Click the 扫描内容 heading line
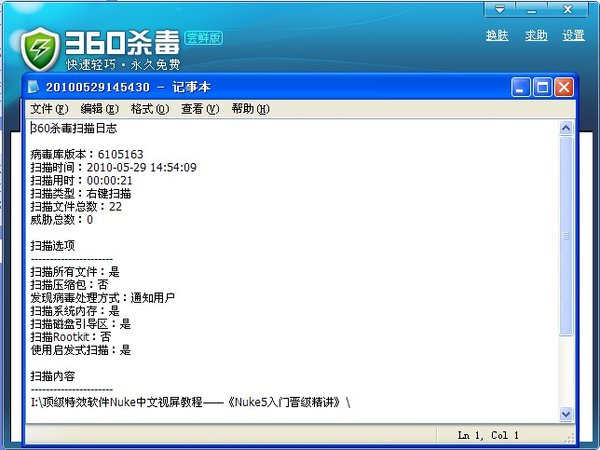 point(53,376)
